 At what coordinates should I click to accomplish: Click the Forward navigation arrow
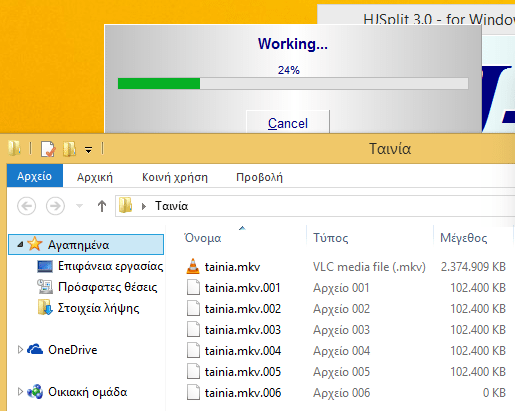55,206
